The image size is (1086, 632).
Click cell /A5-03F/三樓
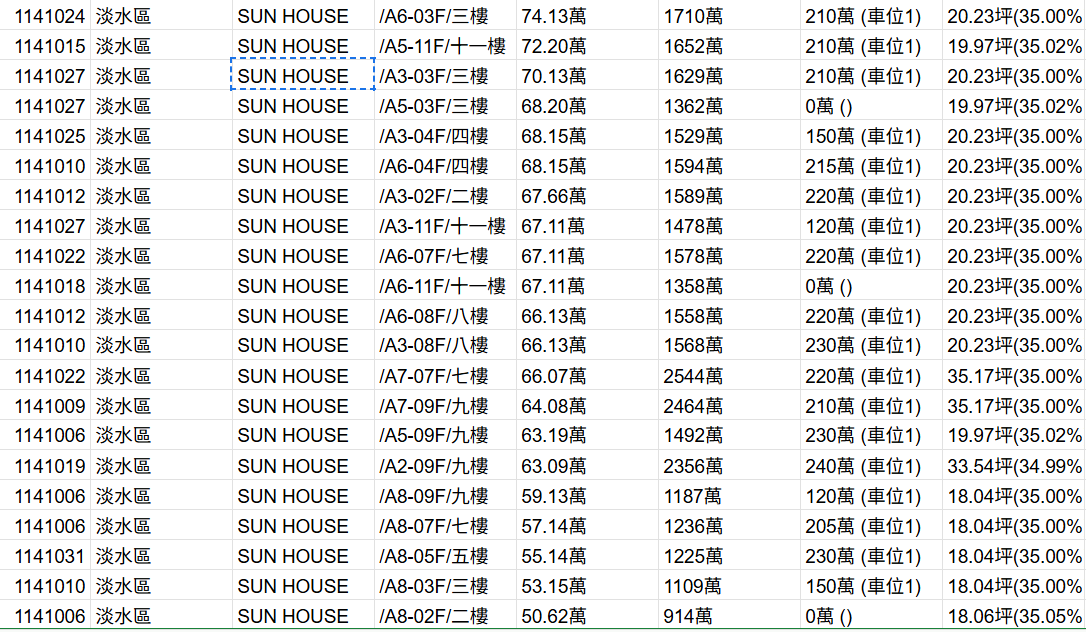(445, 105)
